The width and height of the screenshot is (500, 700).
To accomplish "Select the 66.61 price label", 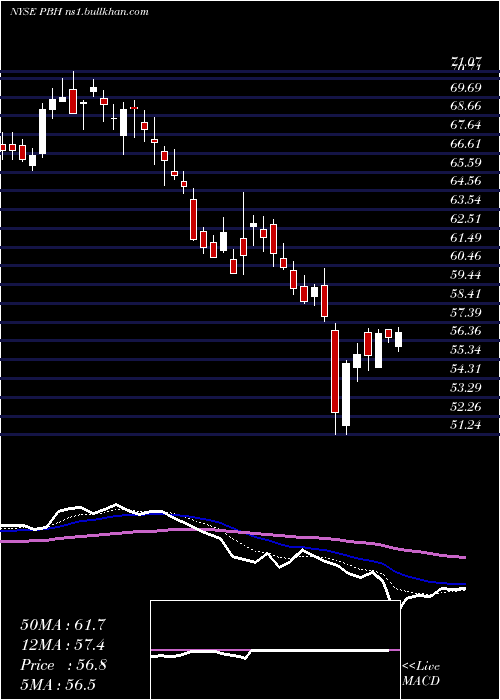I will (466, 144).
